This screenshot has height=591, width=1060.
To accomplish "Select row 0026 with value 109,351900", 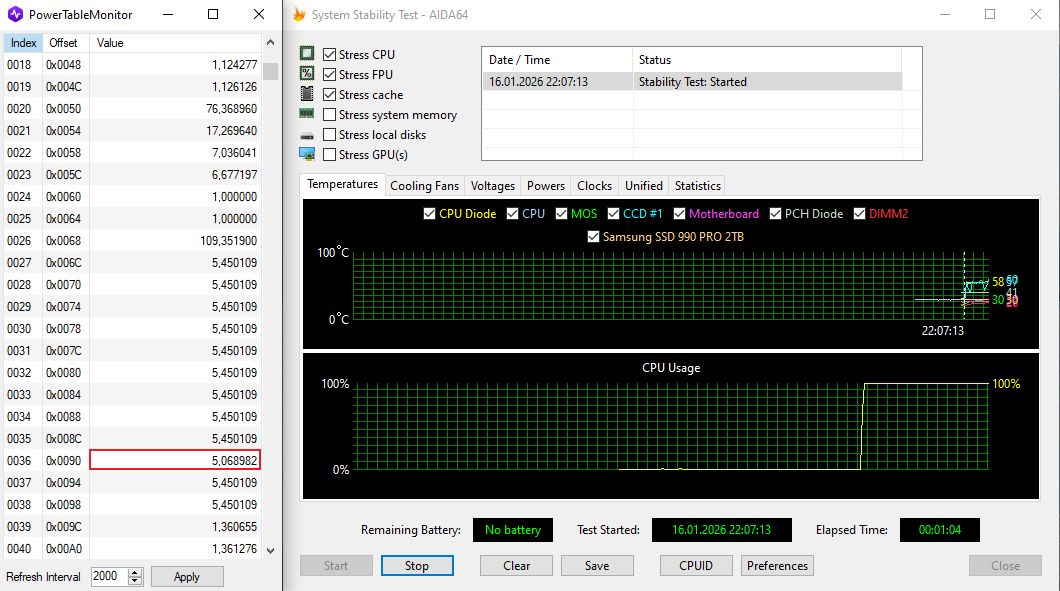I will pos(132,241).
